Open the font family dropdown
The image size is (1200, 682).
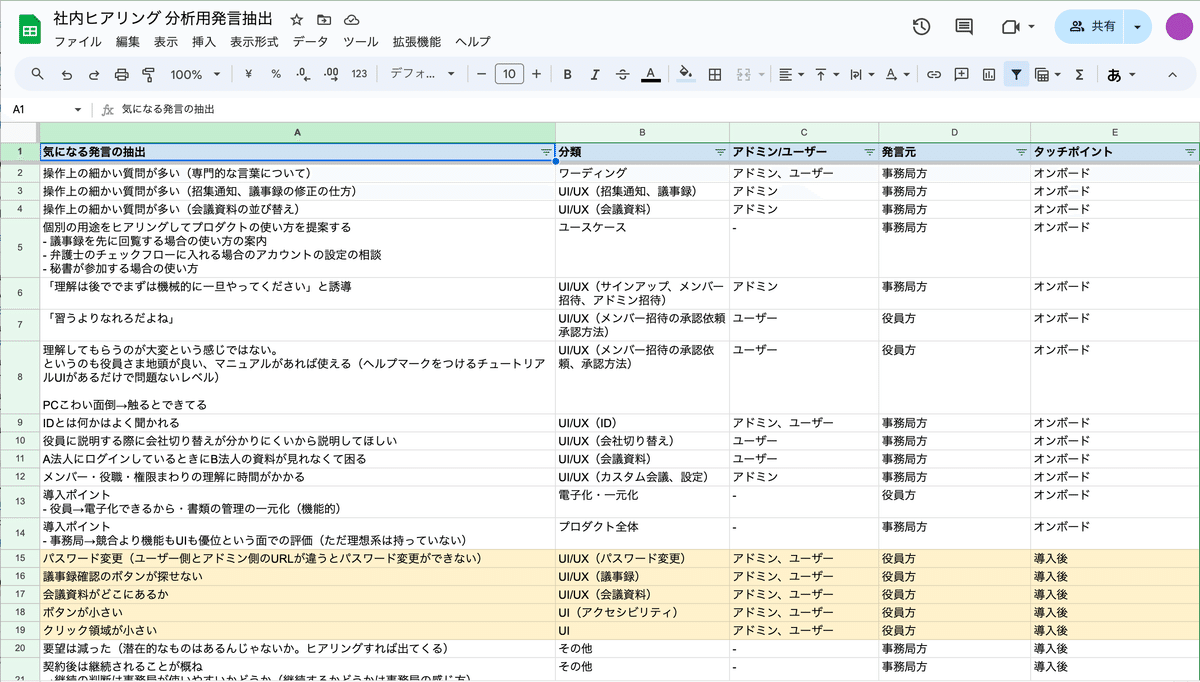click(x=422, y=74)
